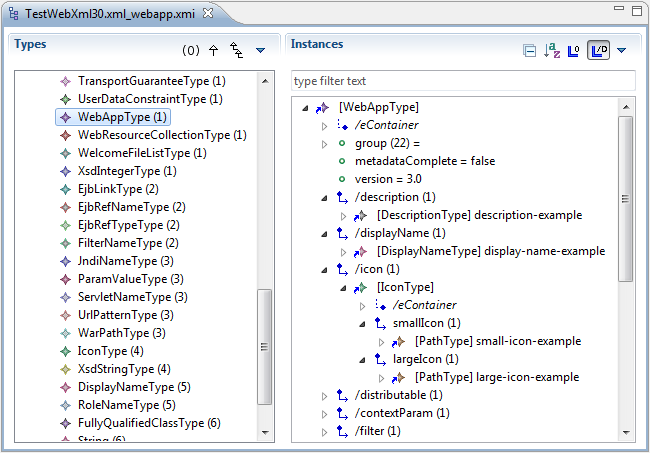The height and width of the screenshot is (453, 650).
Task: Click the up arrow icon in Types toolbar
Action: tap(213, 51)
